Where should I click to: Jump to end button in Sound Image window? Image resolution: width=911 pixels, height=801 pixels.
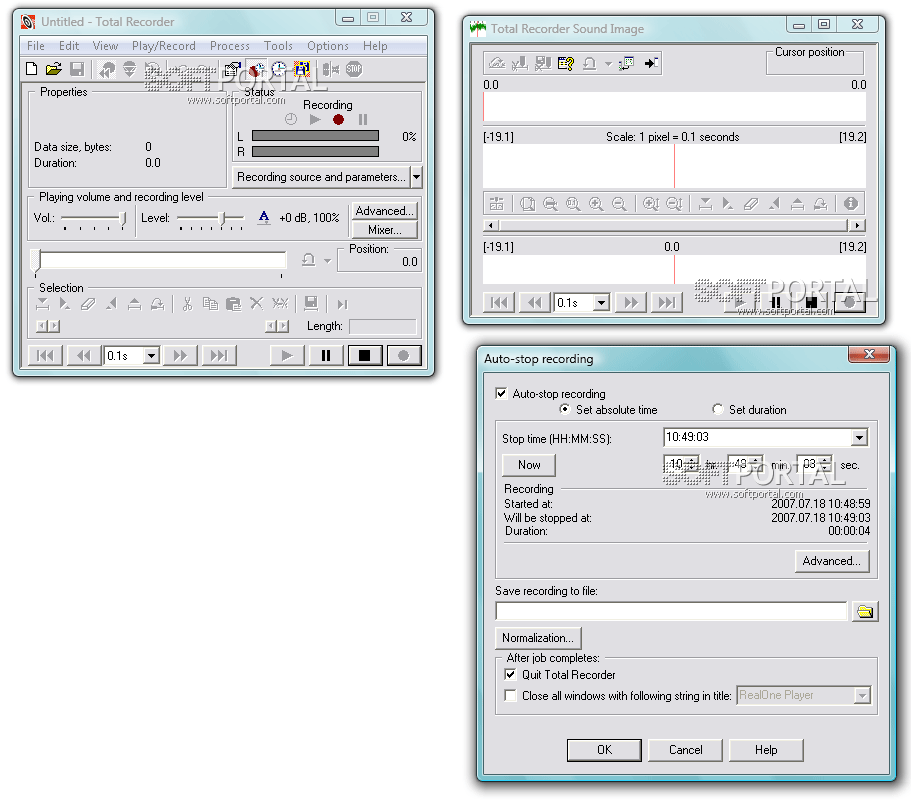pos(667,303)
